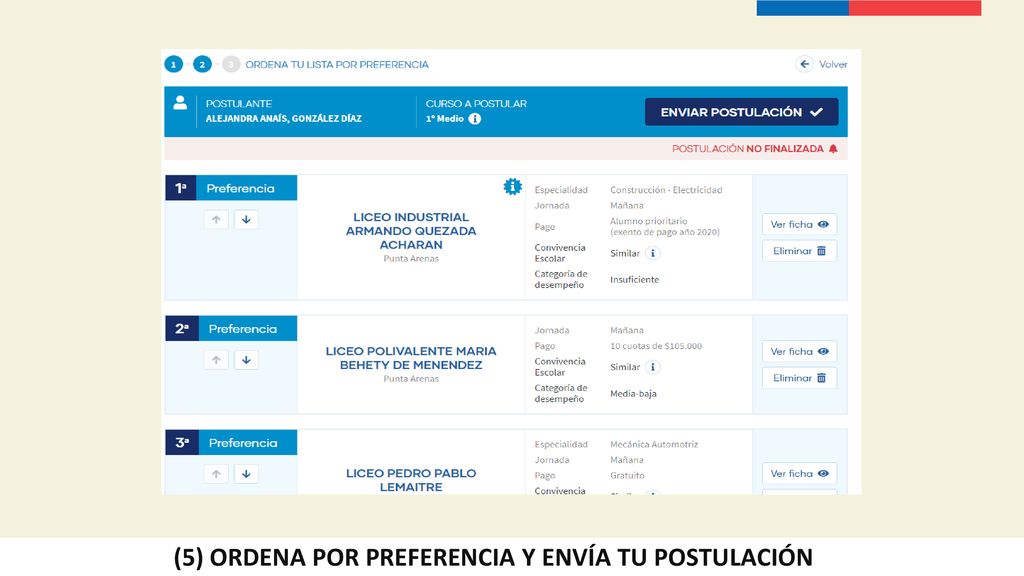The image size is (1024, 576).
Task: Move 1ª Preferencia down with arrow
Action: (246, 219)
